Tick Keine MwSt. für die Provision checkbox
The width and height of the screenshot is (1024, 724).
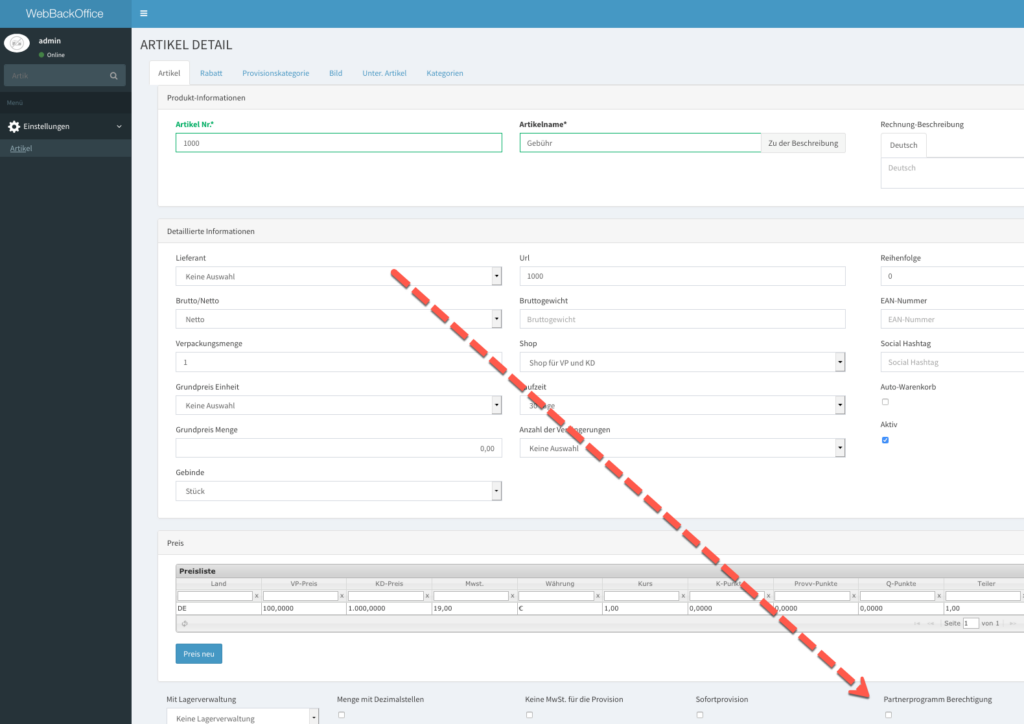[530, 715]
